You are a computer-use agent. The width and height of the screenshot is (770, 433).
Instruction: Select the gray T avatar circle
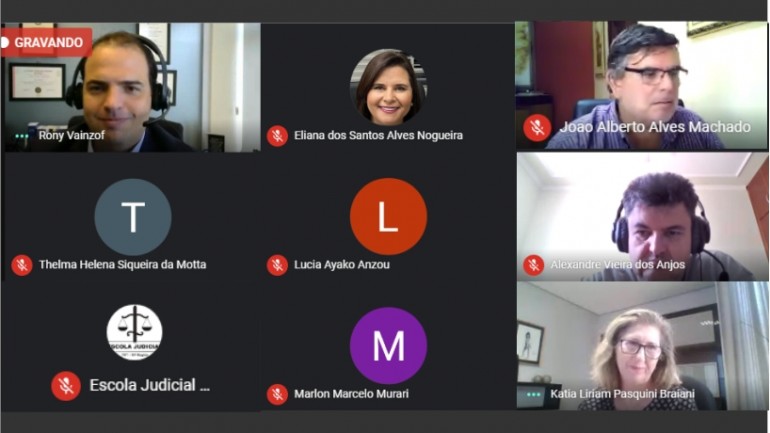[x=133, y=216]
